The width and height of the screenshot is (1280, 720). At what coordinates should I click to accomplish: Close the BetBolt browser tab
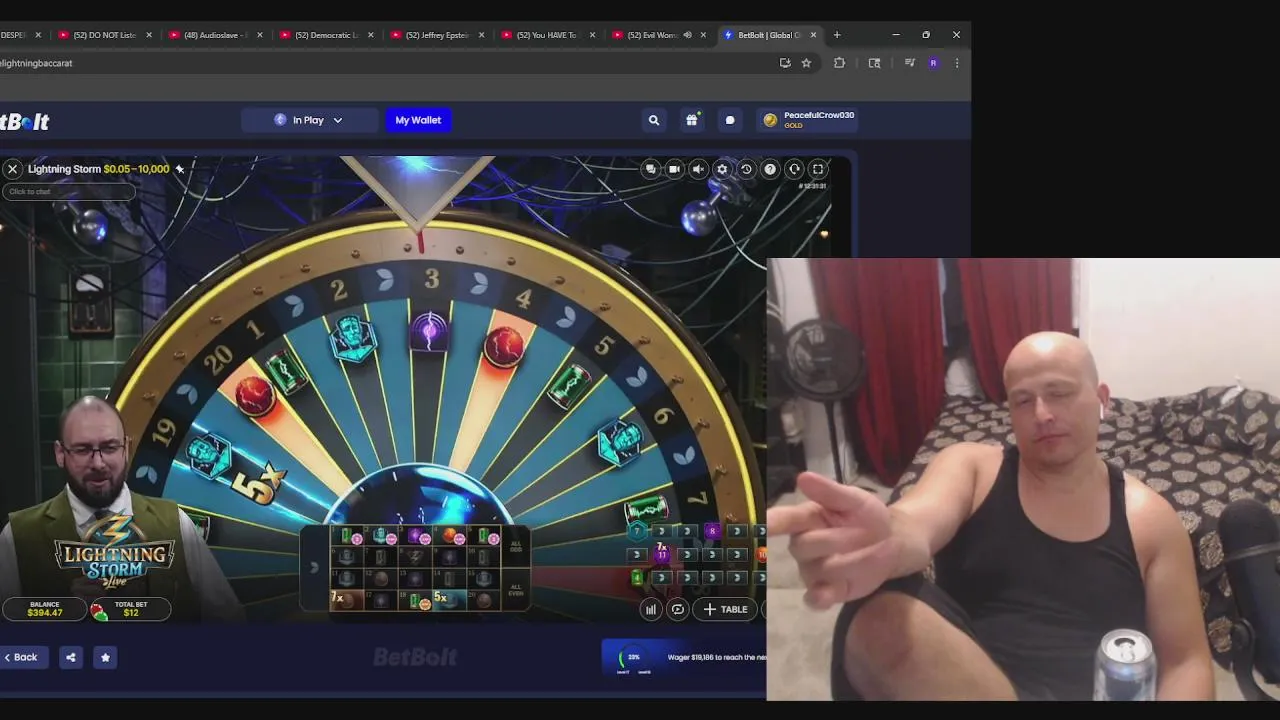(813, 35)
